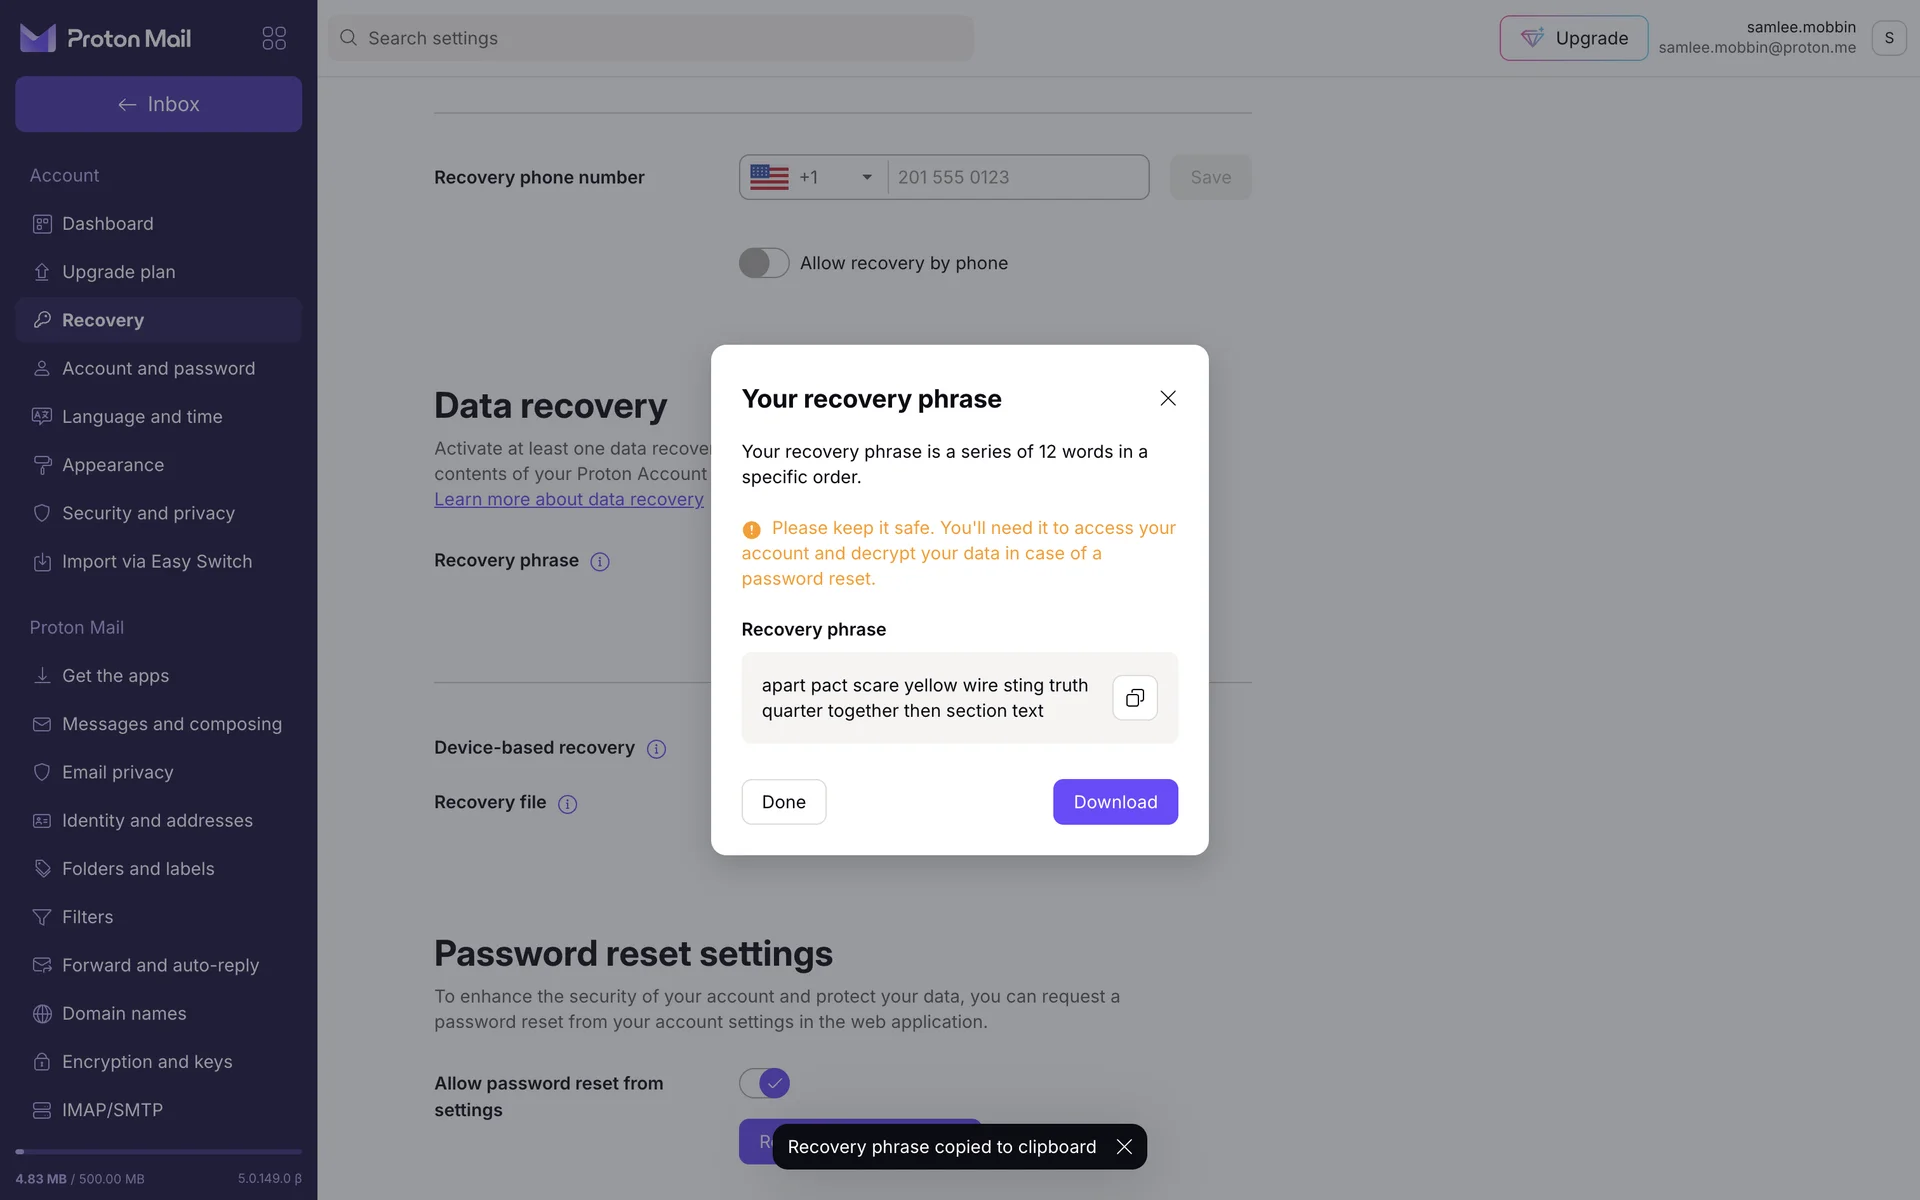Close the recovery phrase dialog
This screenshot has height=1200, width=1920.
(1167, 398)
